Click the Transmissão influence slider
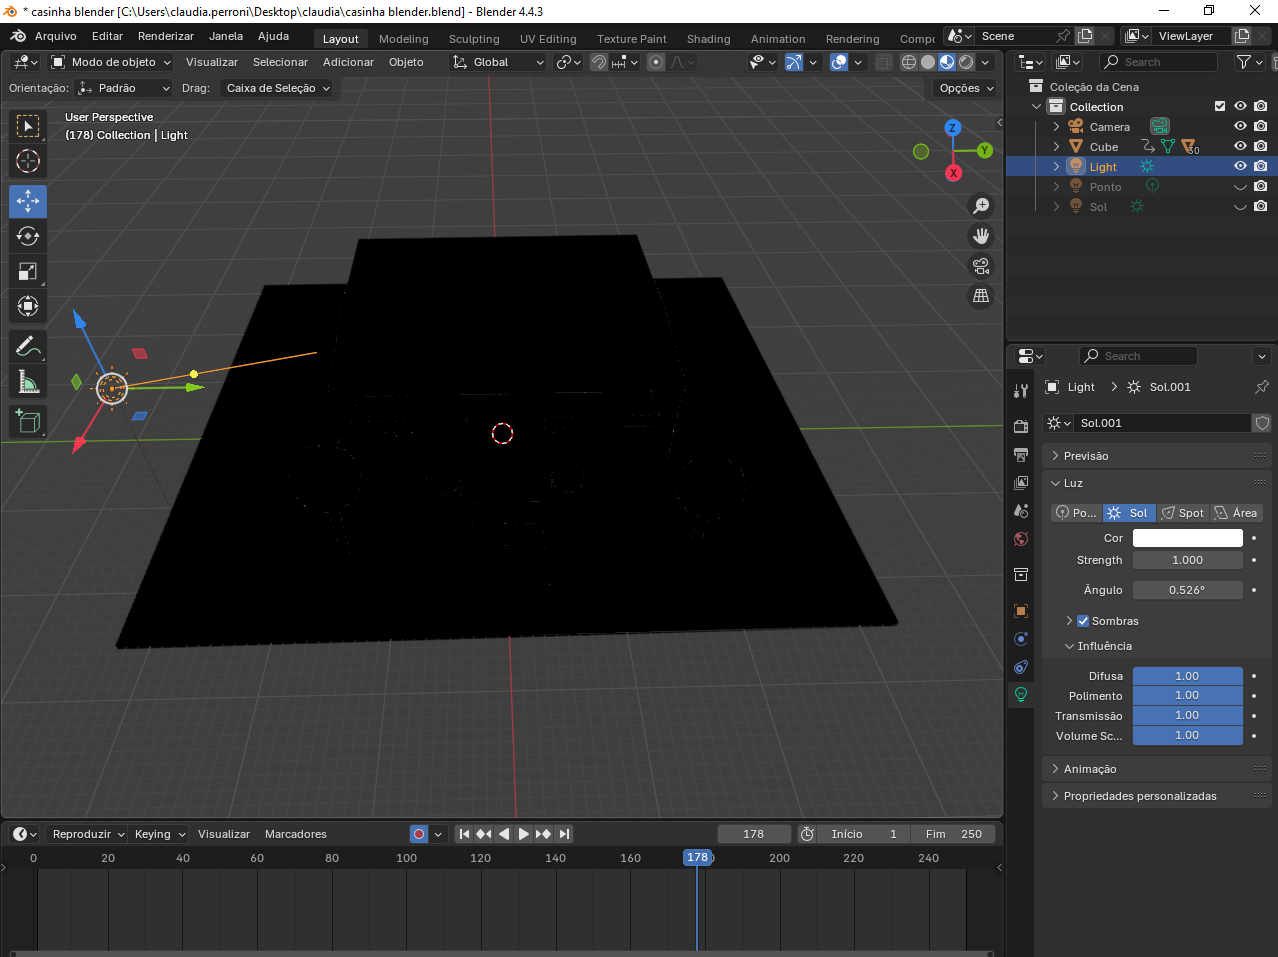The width and height of the screenshot is (1278, 957). pos(1188,716)
